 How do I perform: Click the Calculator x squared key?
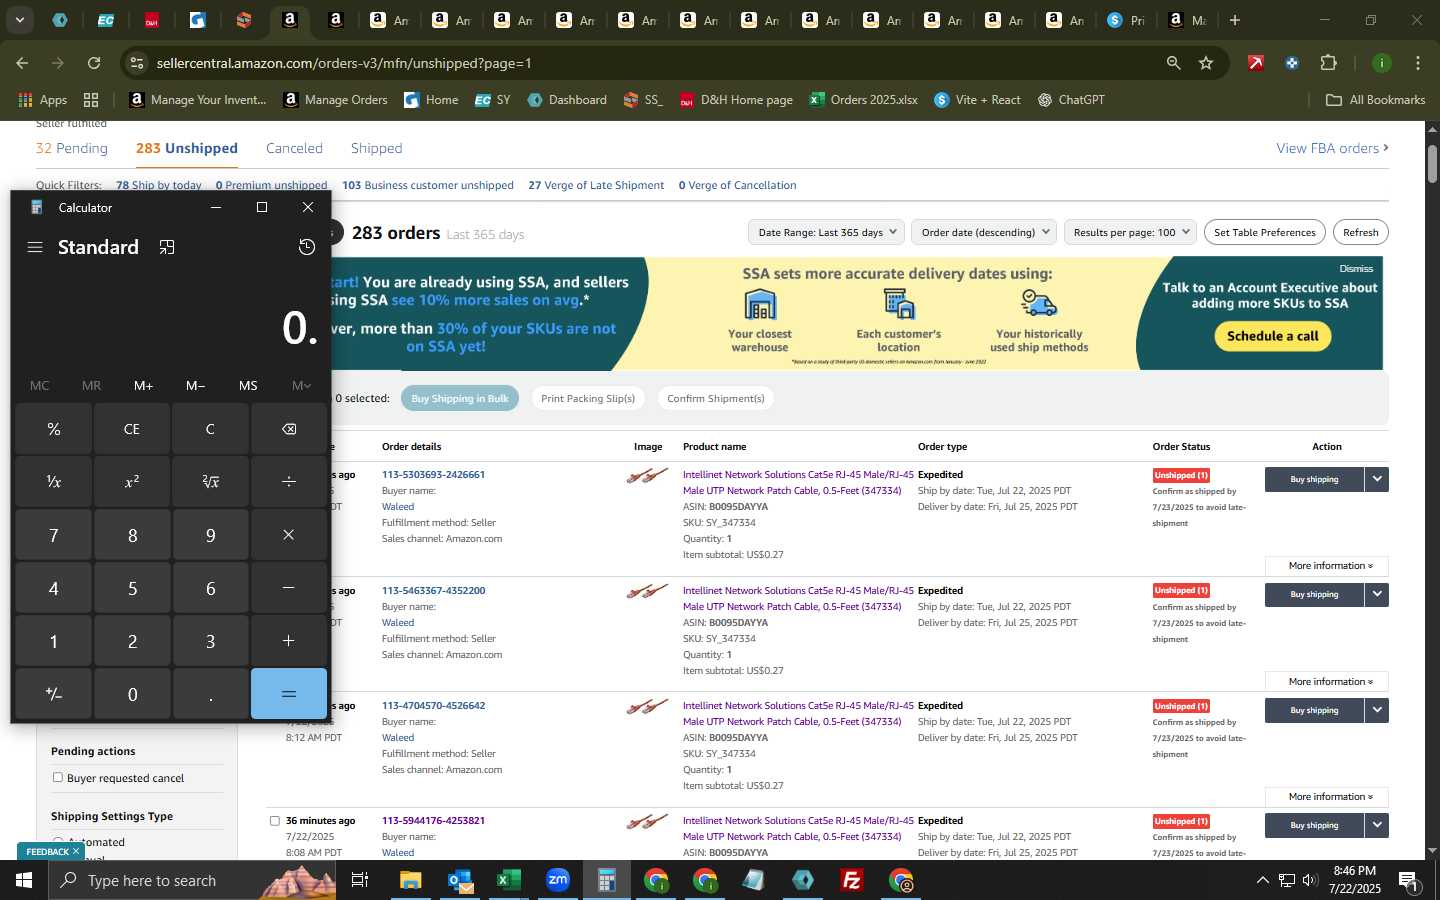click(x=132, y=482)
